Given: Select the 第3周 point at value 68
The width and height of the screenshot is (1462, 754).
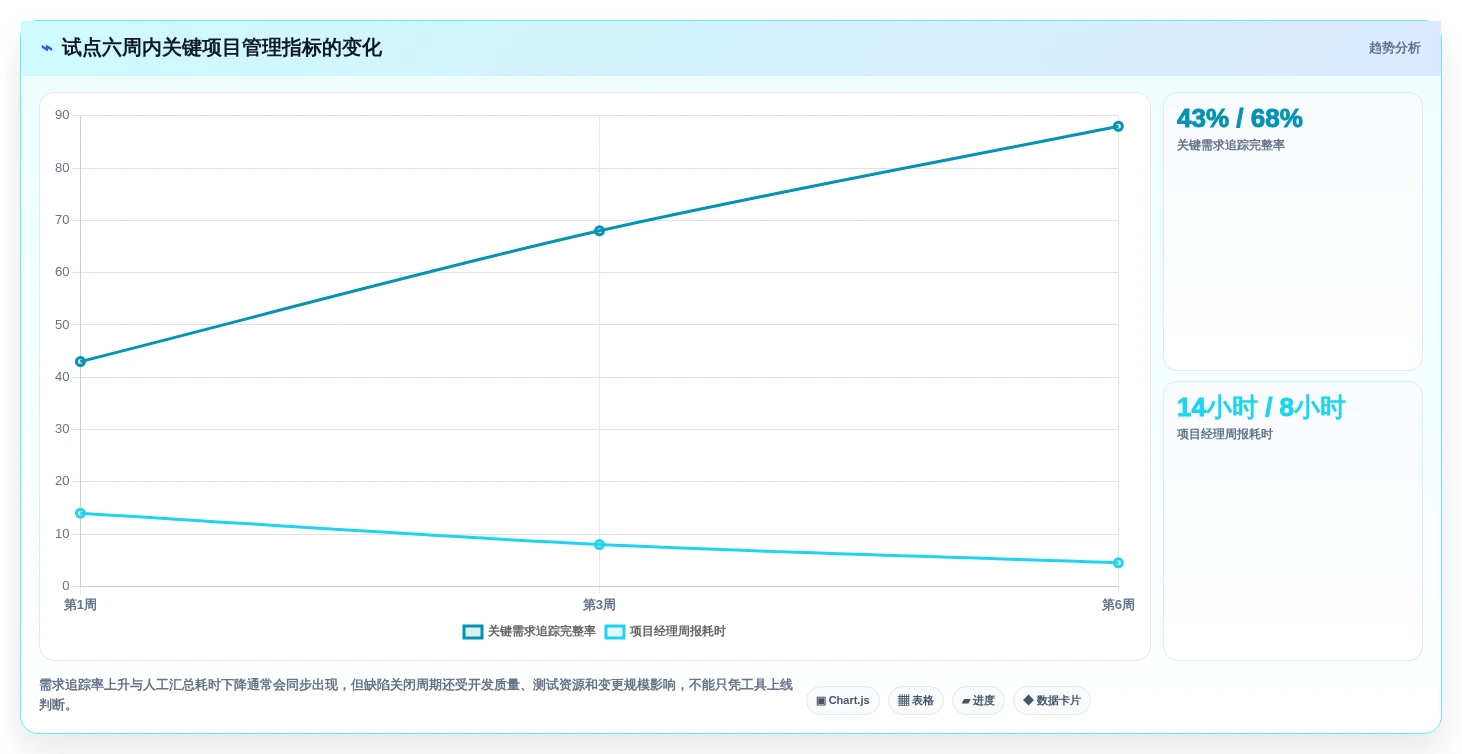Looking at the screenshot, I should click(599, 231).
